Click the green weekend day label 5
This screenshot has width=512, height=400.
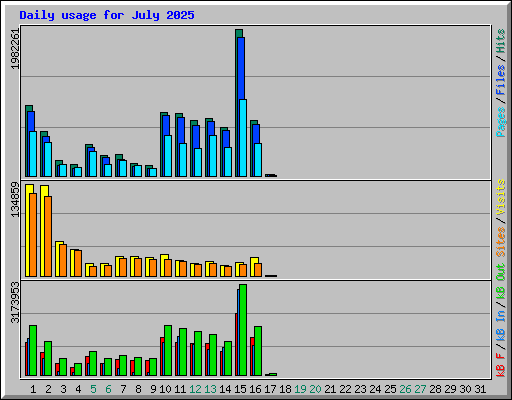[93, 389]
